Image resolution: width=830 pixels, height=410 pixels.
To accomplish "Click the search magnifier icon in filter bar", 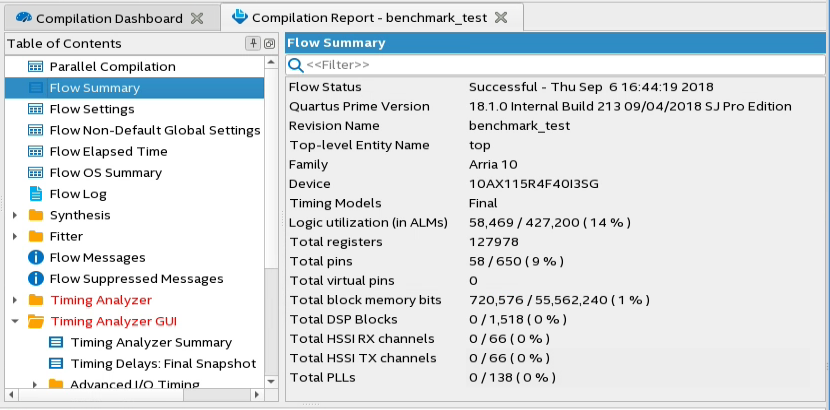I will pyautogui.click(x=296, y=65).
